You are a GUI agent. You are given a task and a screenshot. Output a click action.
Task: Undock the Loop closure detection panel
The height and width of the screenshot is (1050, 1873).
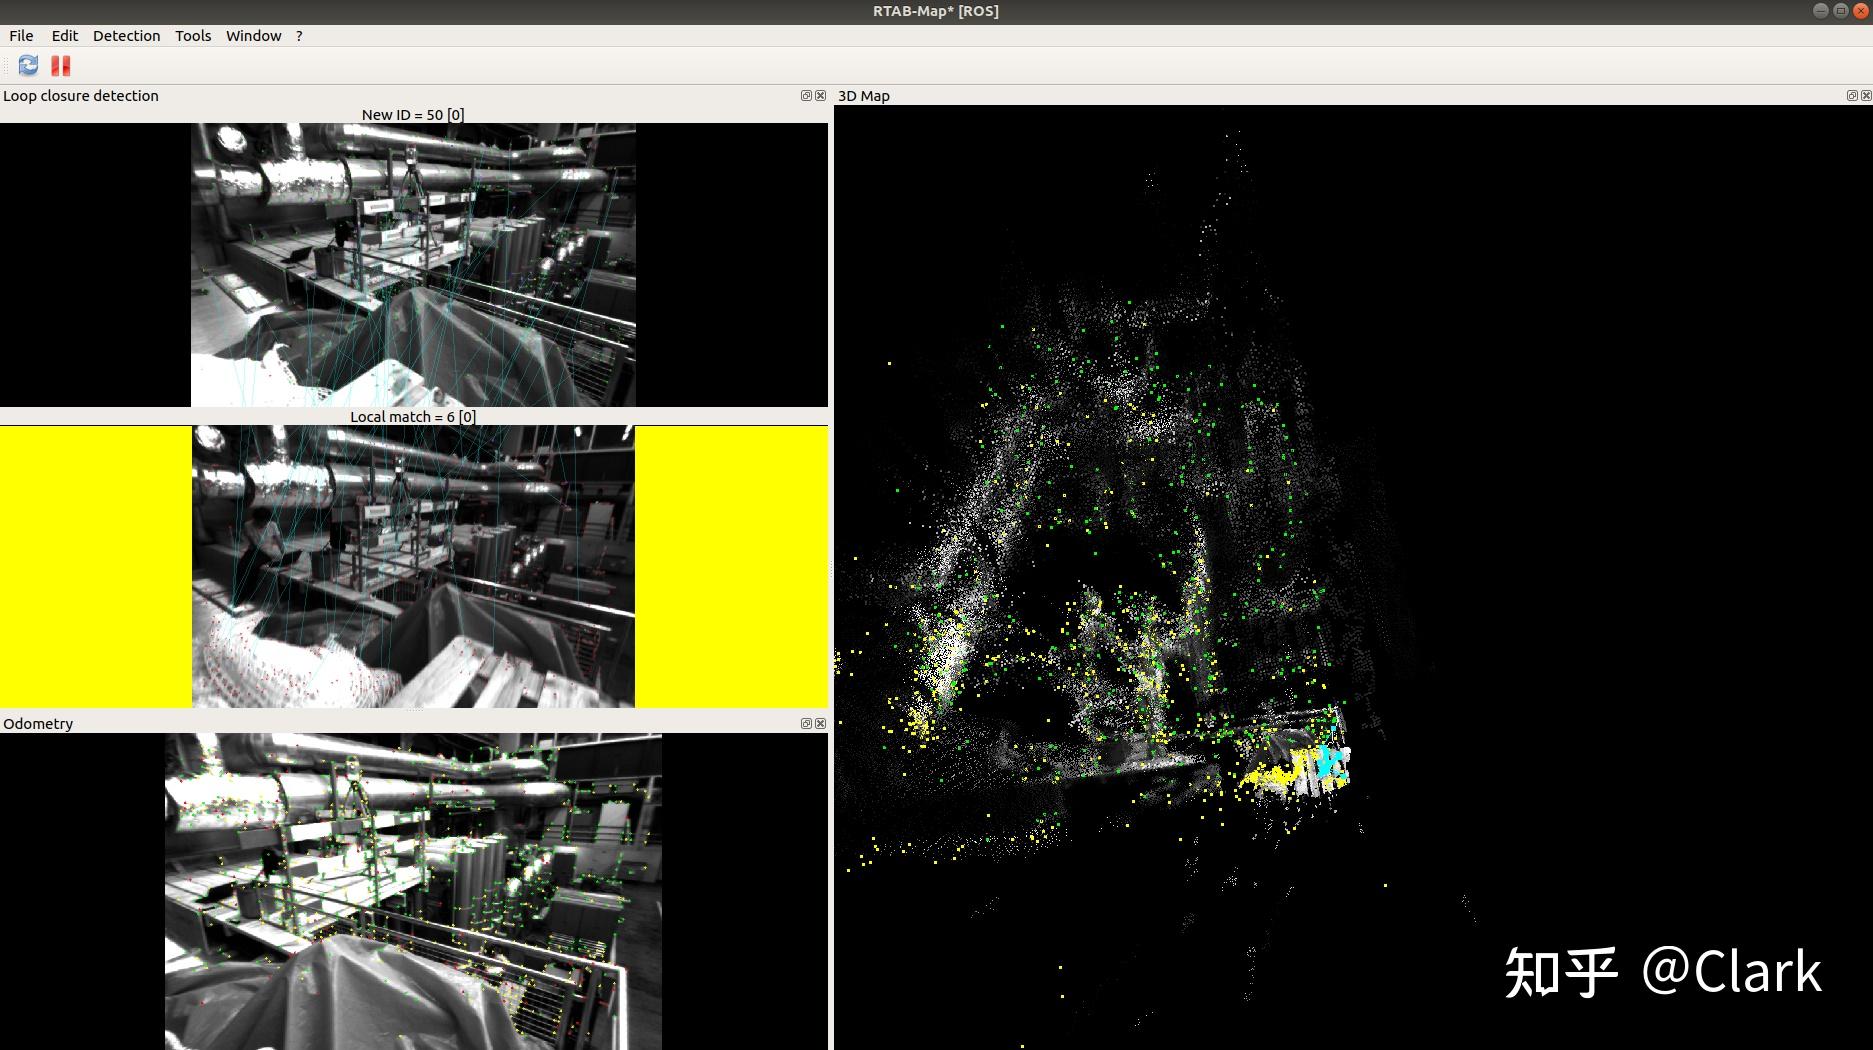pos(805,95)
